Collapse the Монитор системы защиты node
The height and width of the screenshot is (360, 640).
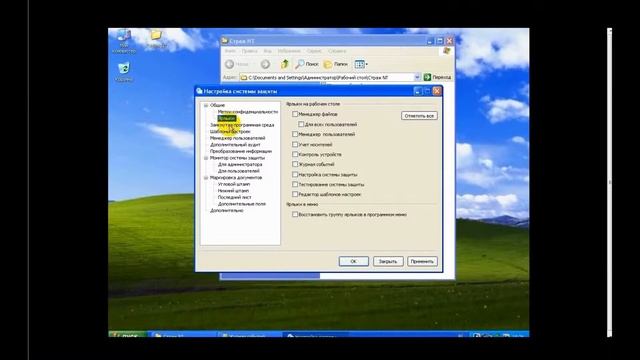[206, 158]
